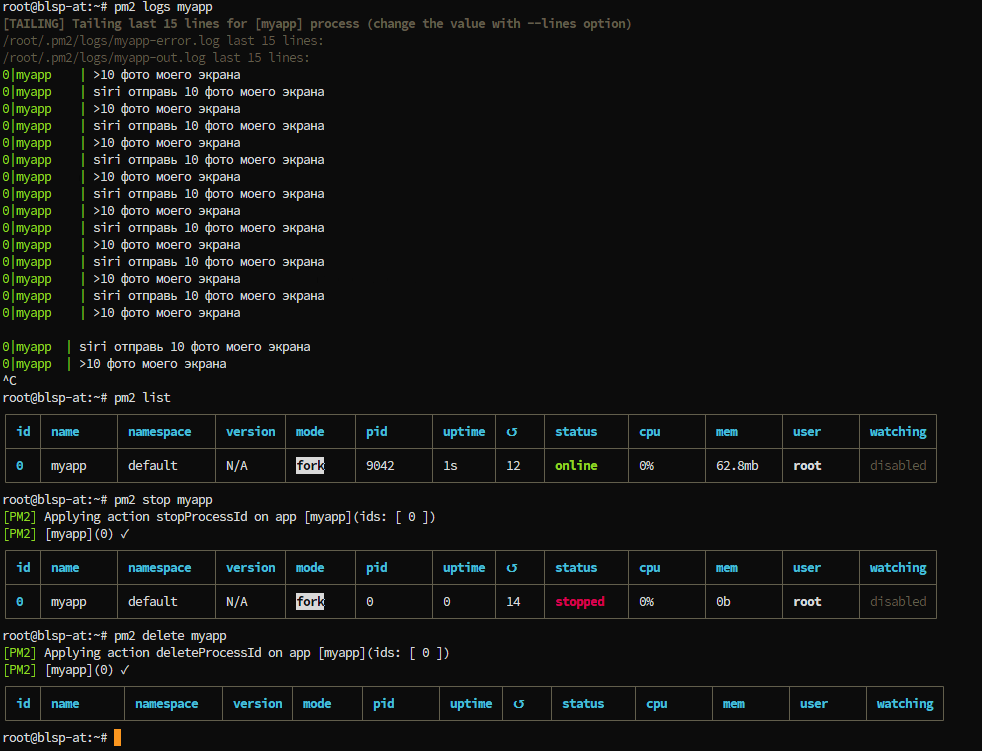Click the orange cursor block at the prompt
982x751 pixels.
[x=117, y=737]
